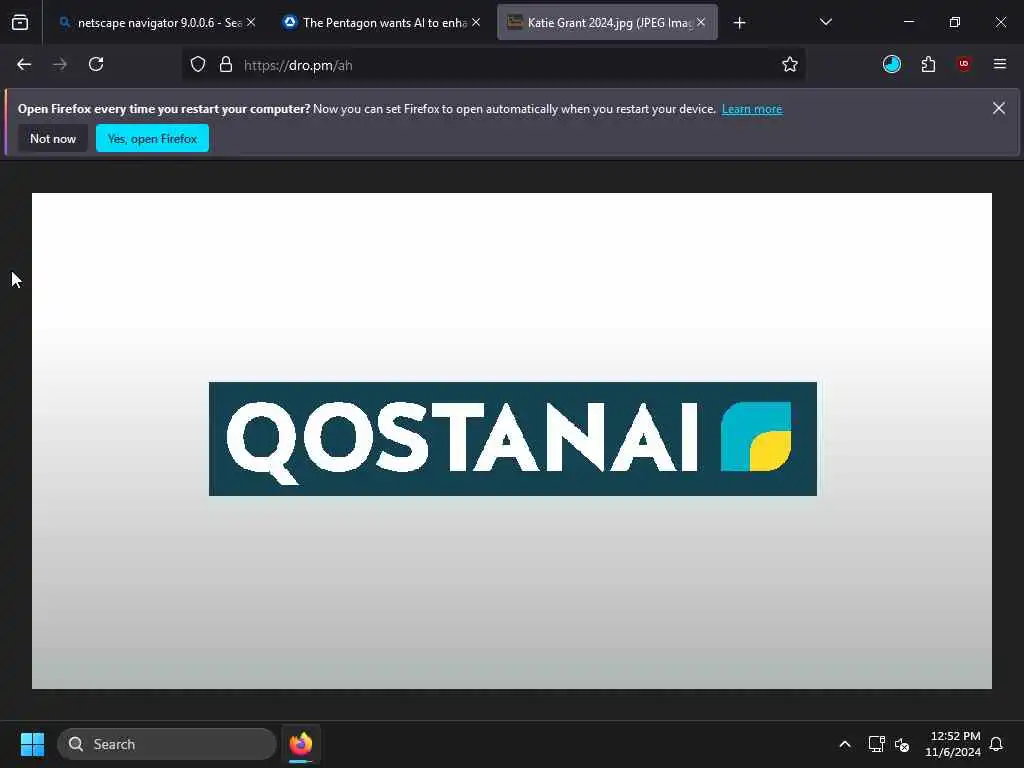Switch to The Pentagon wants AI tab
1024x768 pixels.
[383, 23]
